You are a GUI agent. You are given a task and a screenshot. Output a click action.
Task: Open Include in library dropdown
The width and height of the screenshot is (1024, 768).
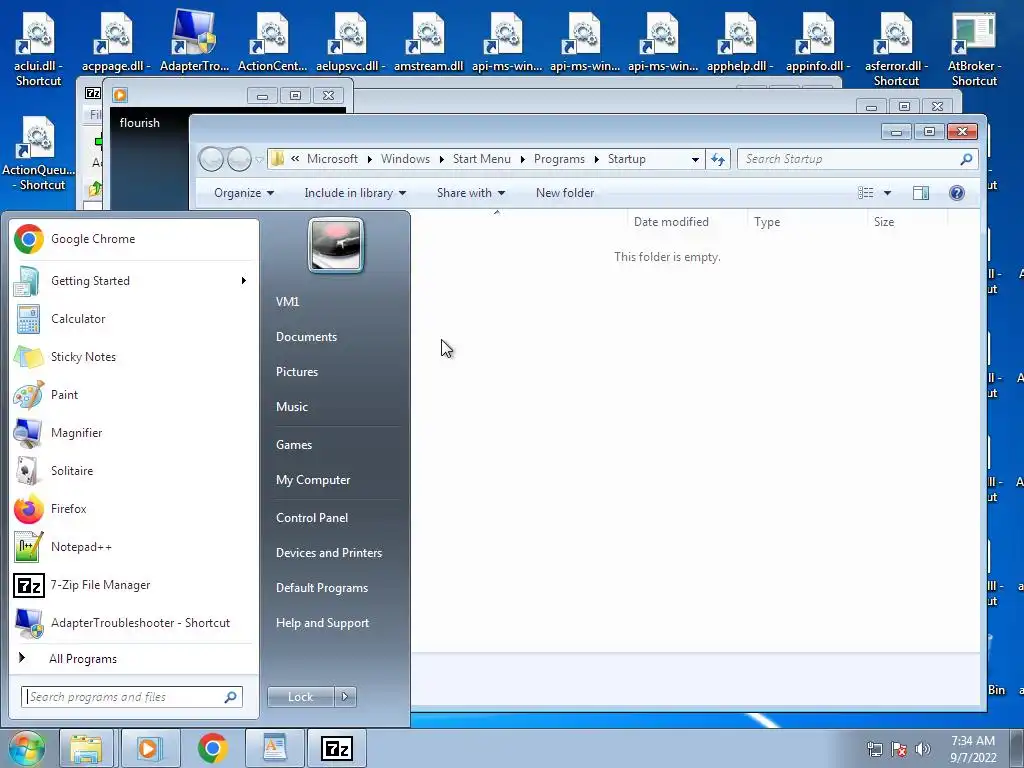[355, 193]
